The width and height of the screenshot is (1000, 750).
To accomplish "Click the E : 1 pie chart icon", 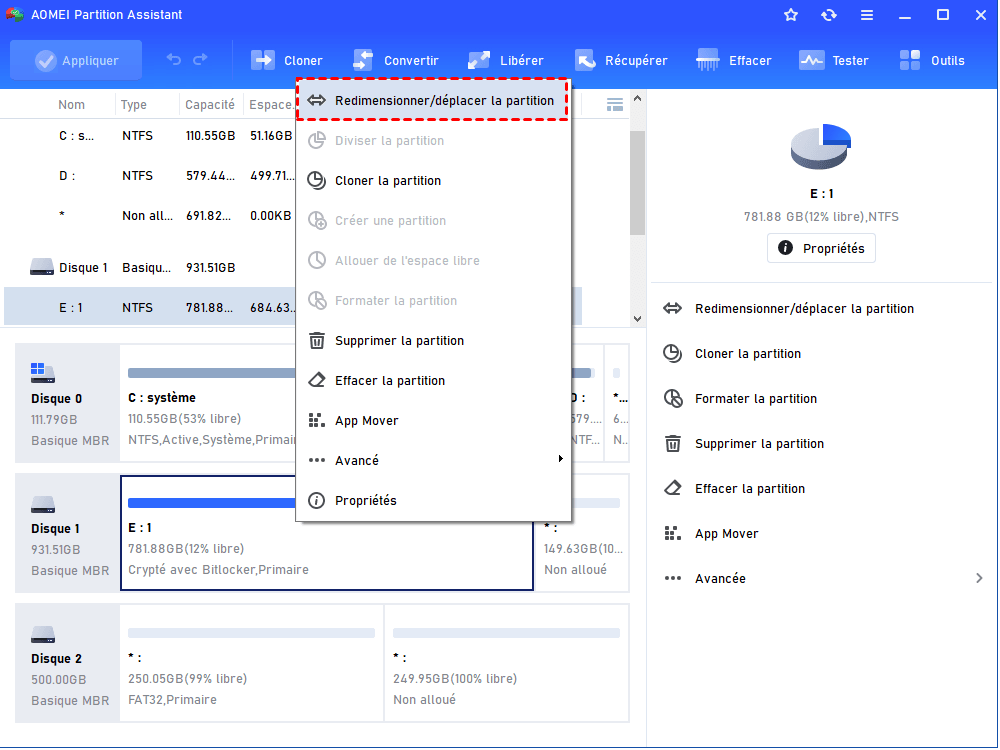I will pos(821,147).
